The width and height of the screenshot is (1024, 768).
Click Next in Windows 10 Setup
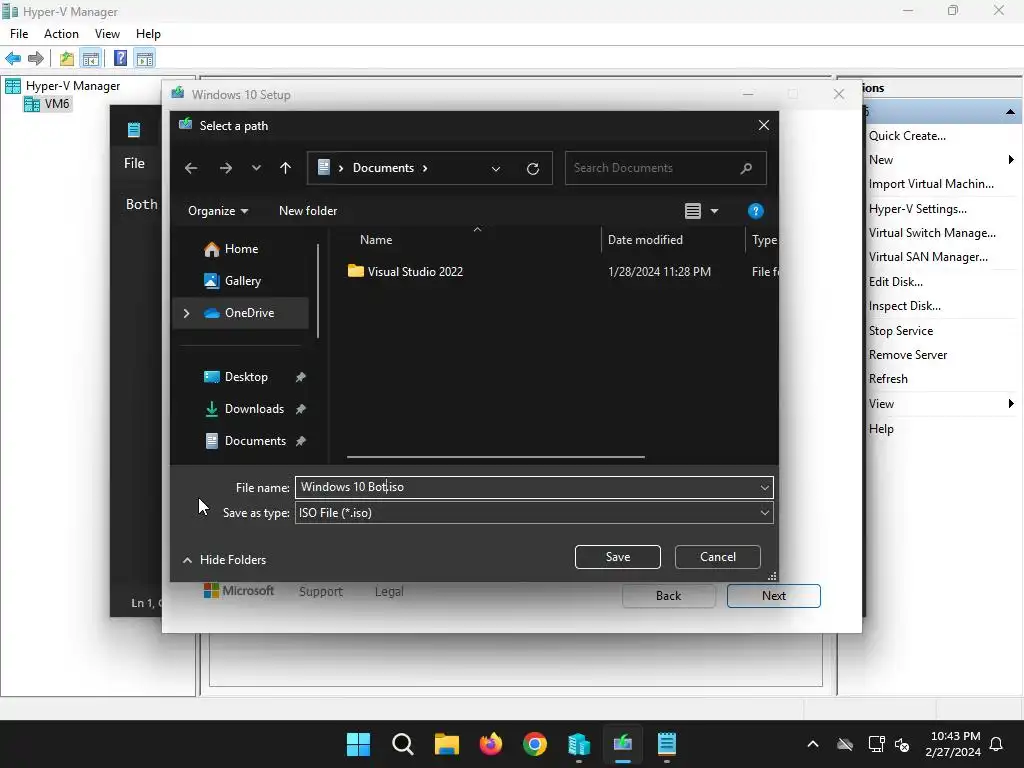coord(774,596)
